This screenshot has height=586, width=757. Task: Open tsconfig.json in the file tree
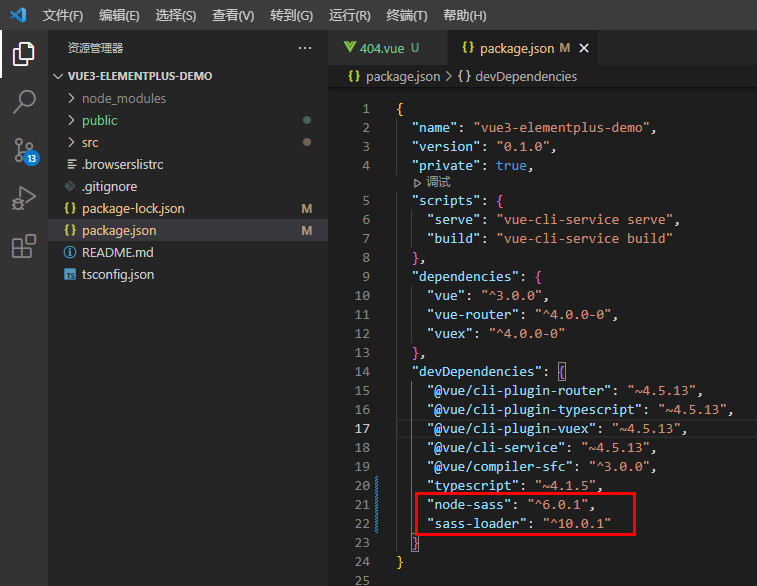click(x=188, y=275)
